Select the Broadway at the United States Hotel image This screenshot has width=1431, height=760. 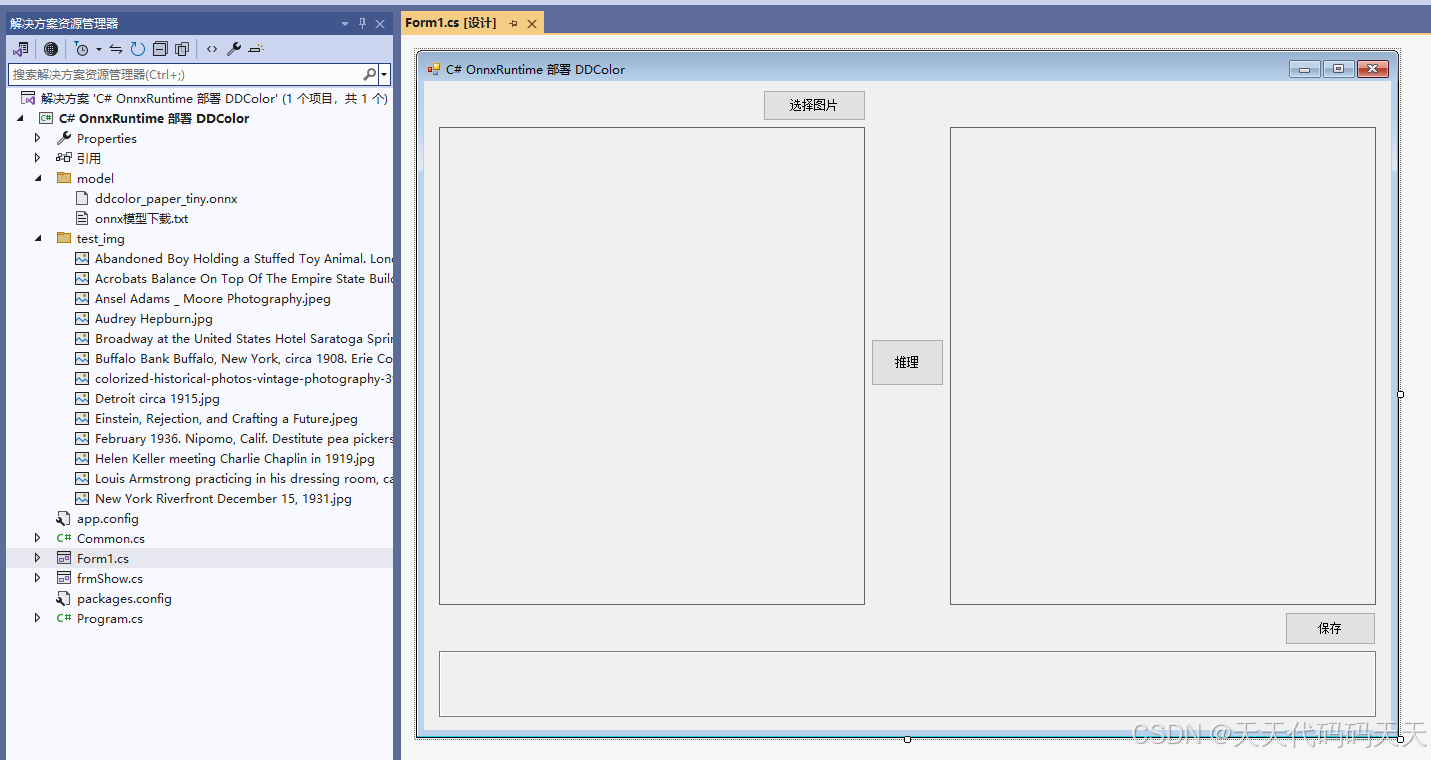[x=244, y=338]
